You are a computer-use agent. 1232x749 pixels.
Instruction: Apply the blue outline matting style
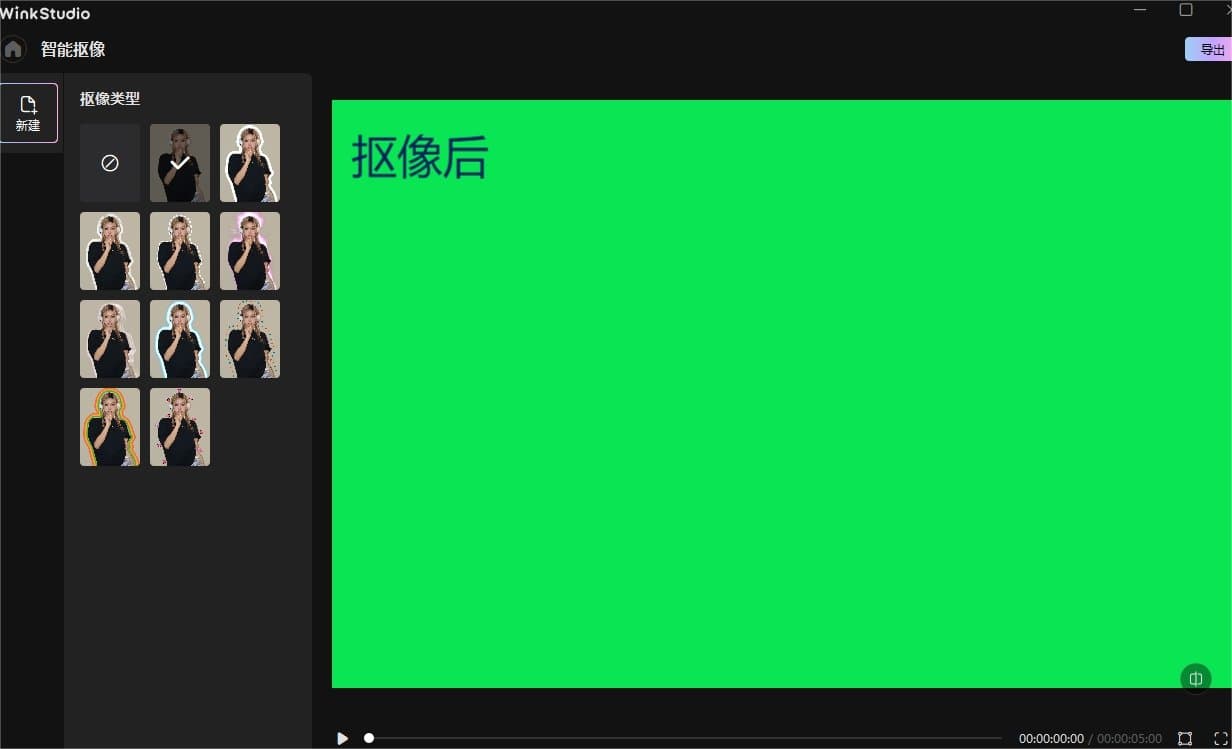pos(180,339)
